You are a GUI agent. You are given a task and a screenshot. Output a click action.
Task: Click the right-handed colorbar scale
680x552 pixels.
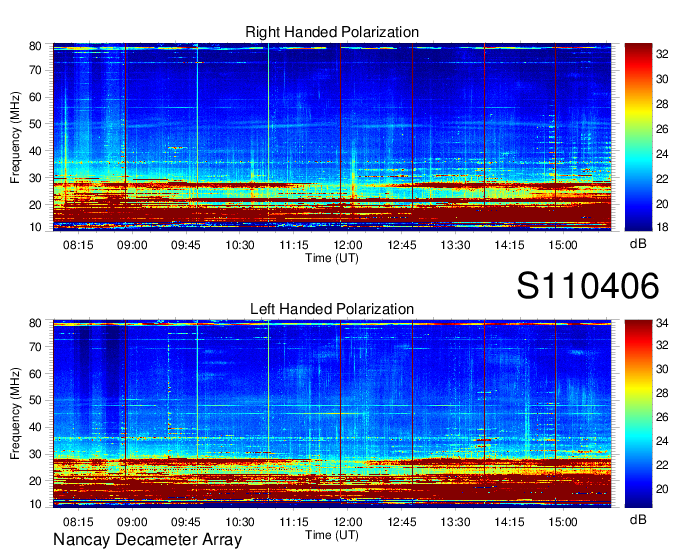point(638,137)
